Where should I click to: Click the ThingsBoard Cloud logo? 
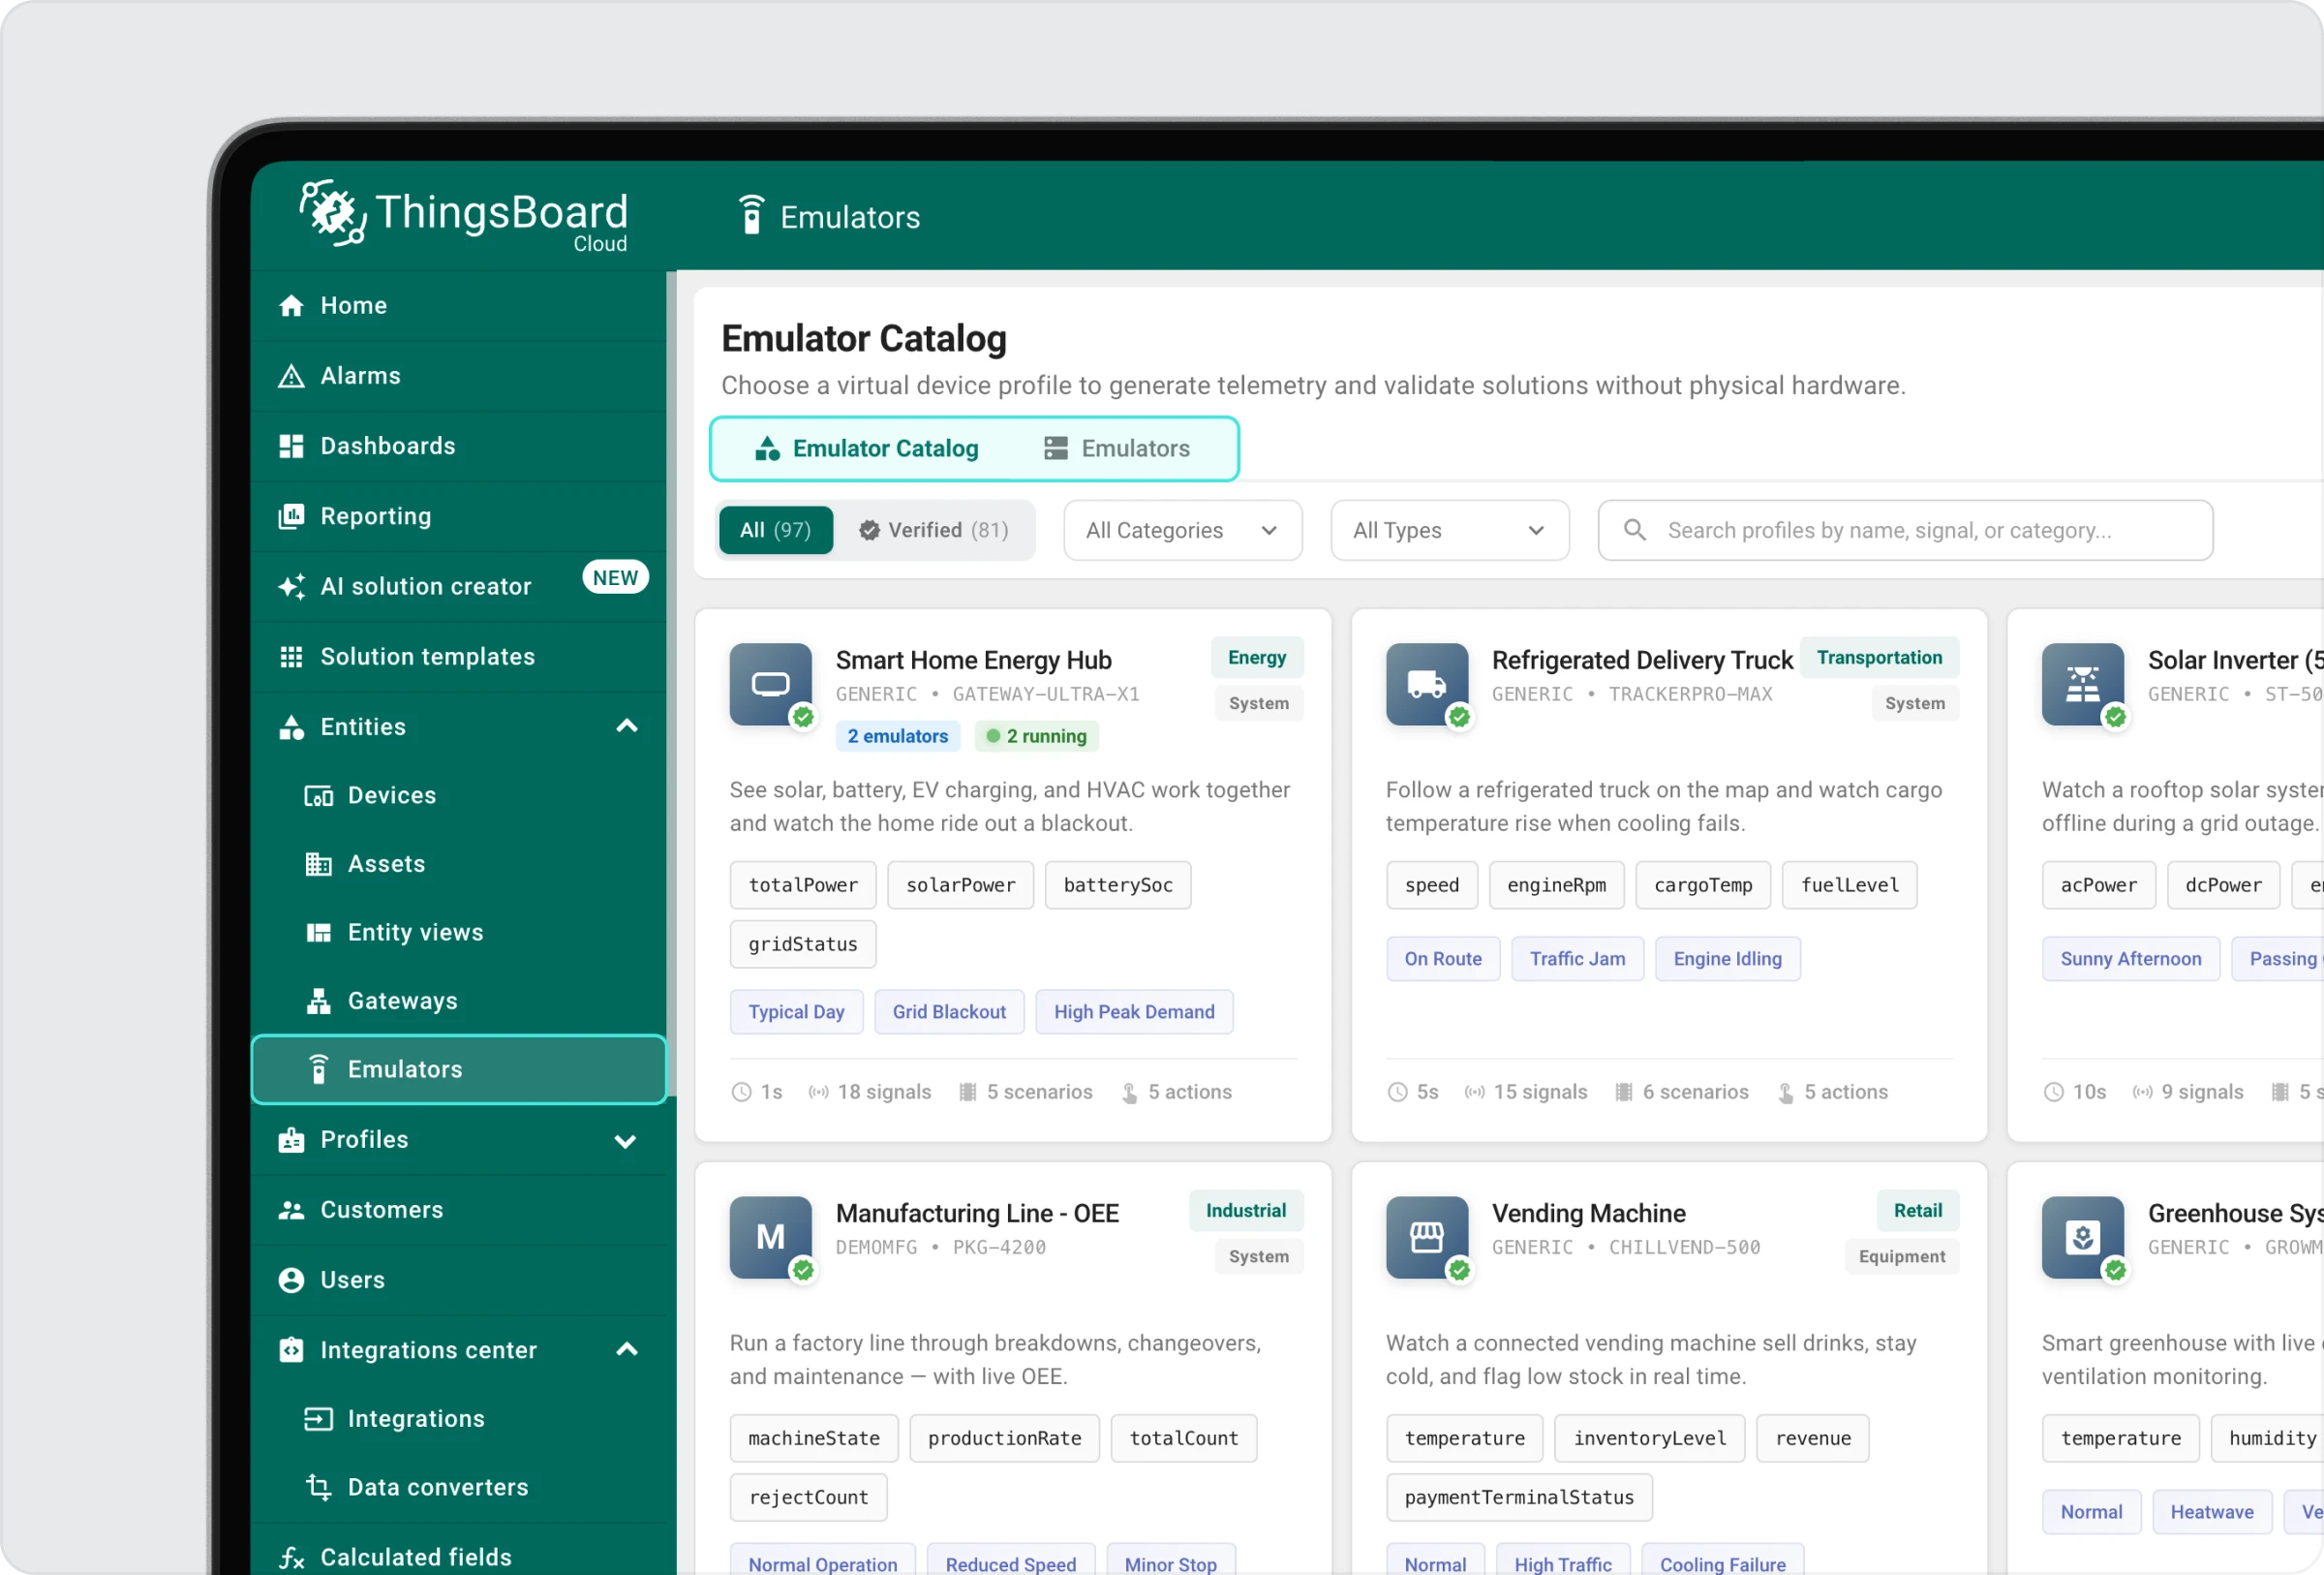point(463,215)
